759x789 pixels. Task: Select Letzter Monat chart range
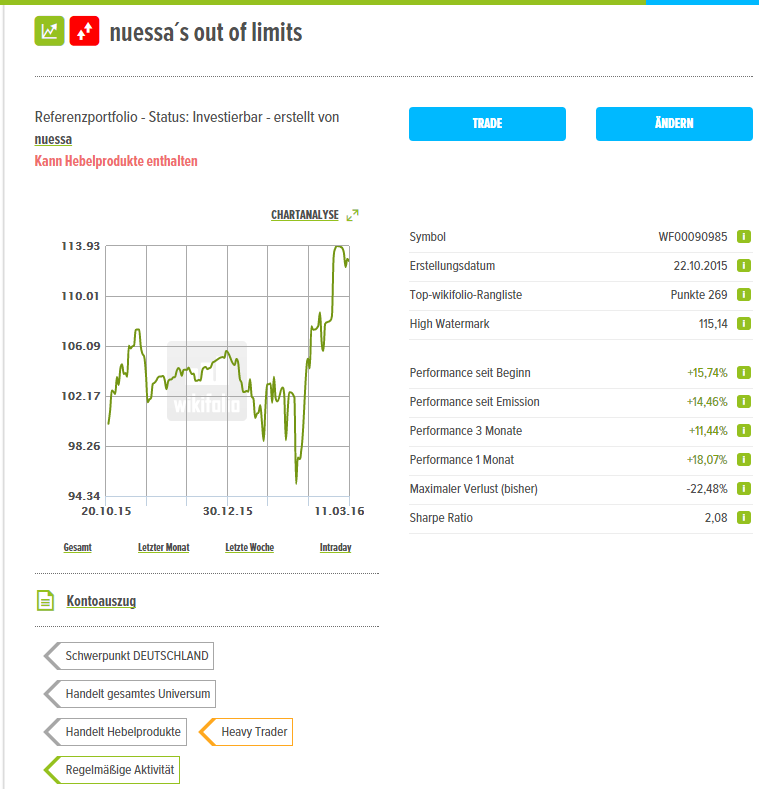point(163,548)
